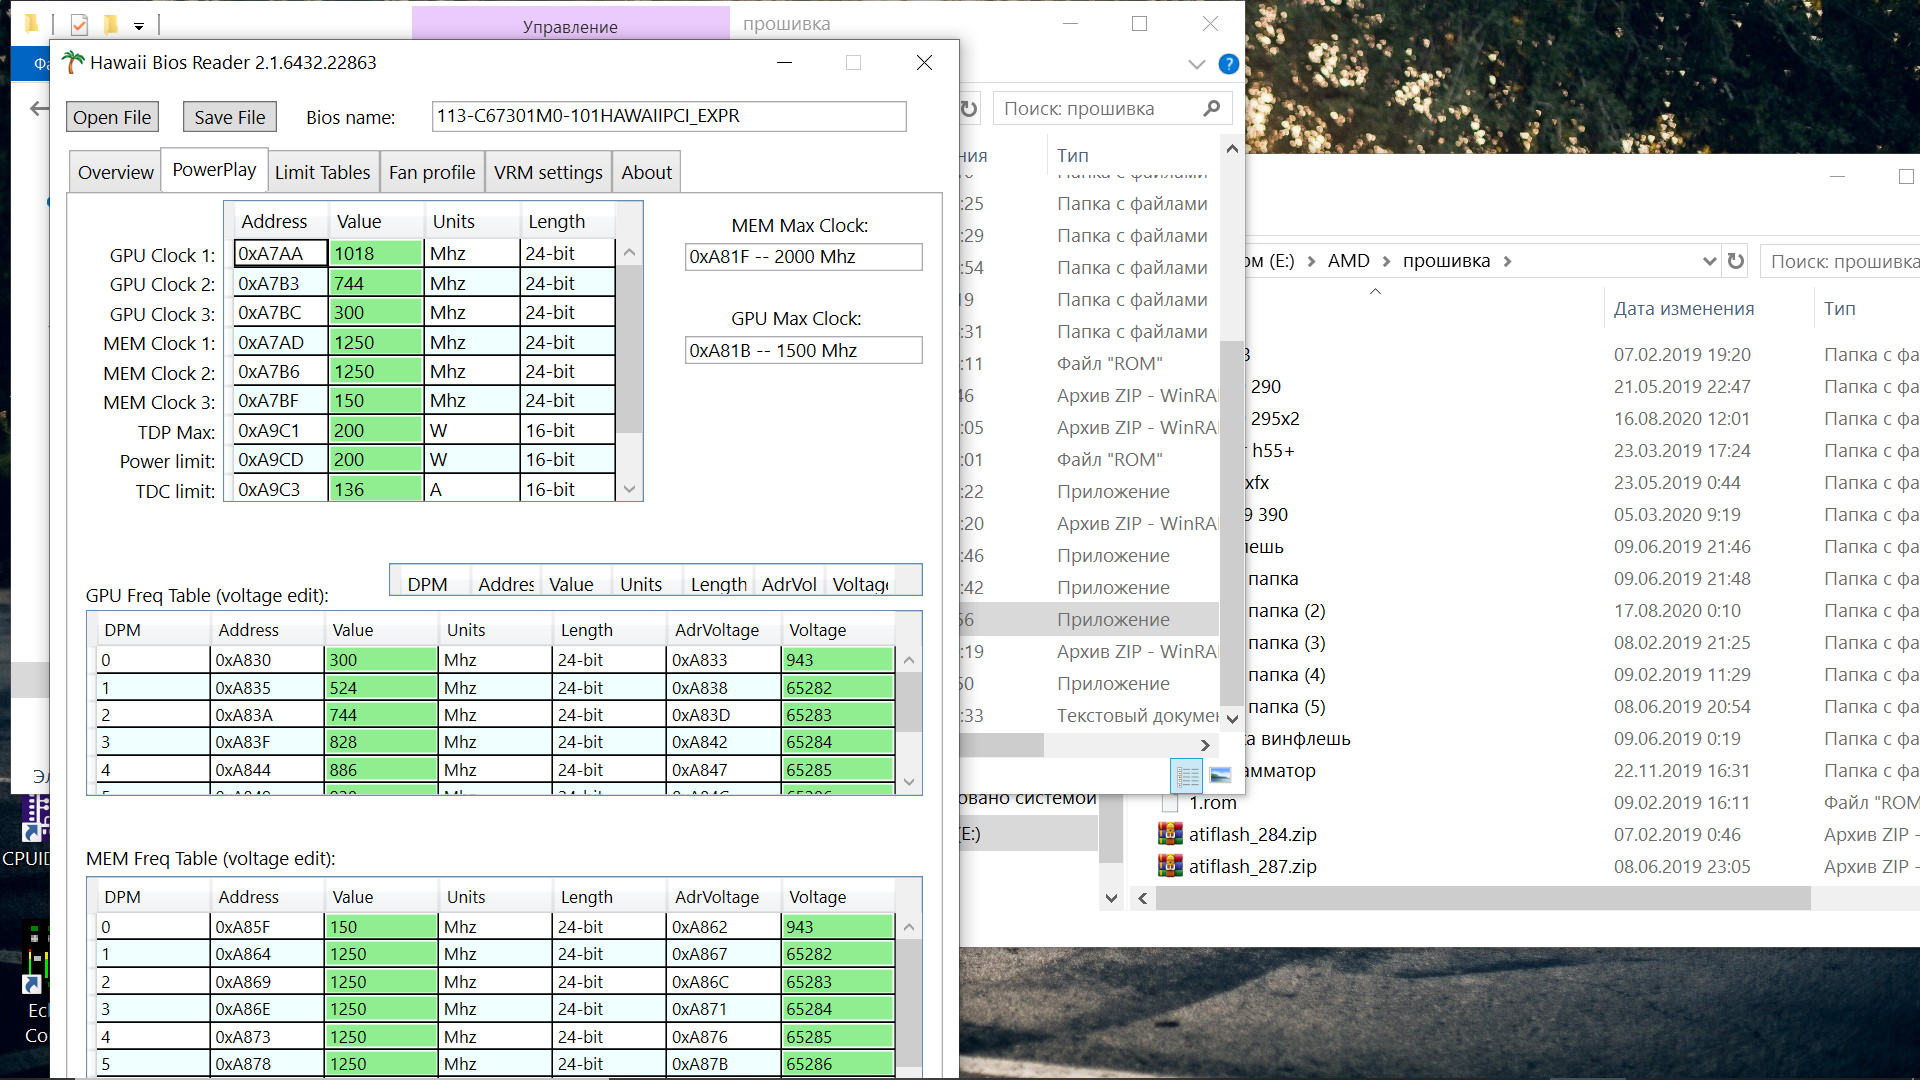Click the refresh icon beside the прошивка address bar
This screenshot has width=1920, height=1080.
[x=1736, y=261]
